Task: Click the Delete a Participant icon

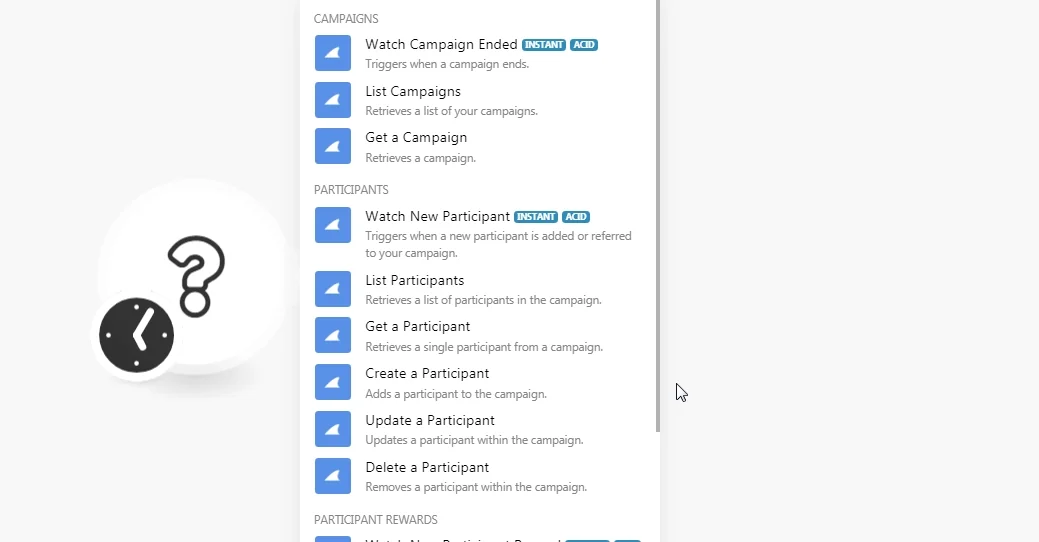Action: coord(333,476)
